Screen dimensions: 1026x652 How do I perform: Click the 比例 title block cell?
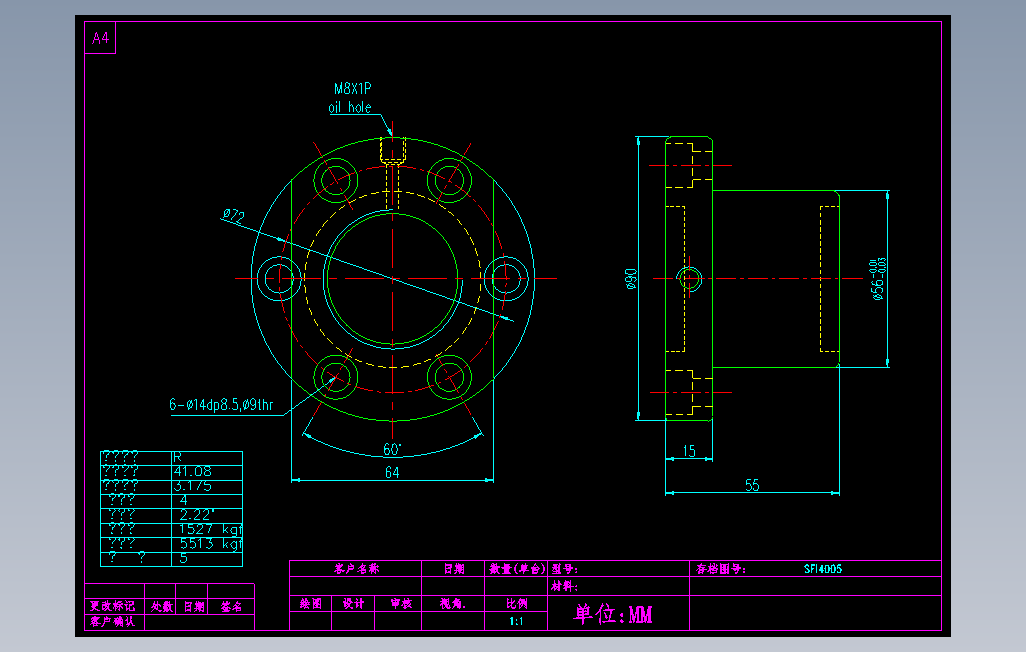(516, 604)
